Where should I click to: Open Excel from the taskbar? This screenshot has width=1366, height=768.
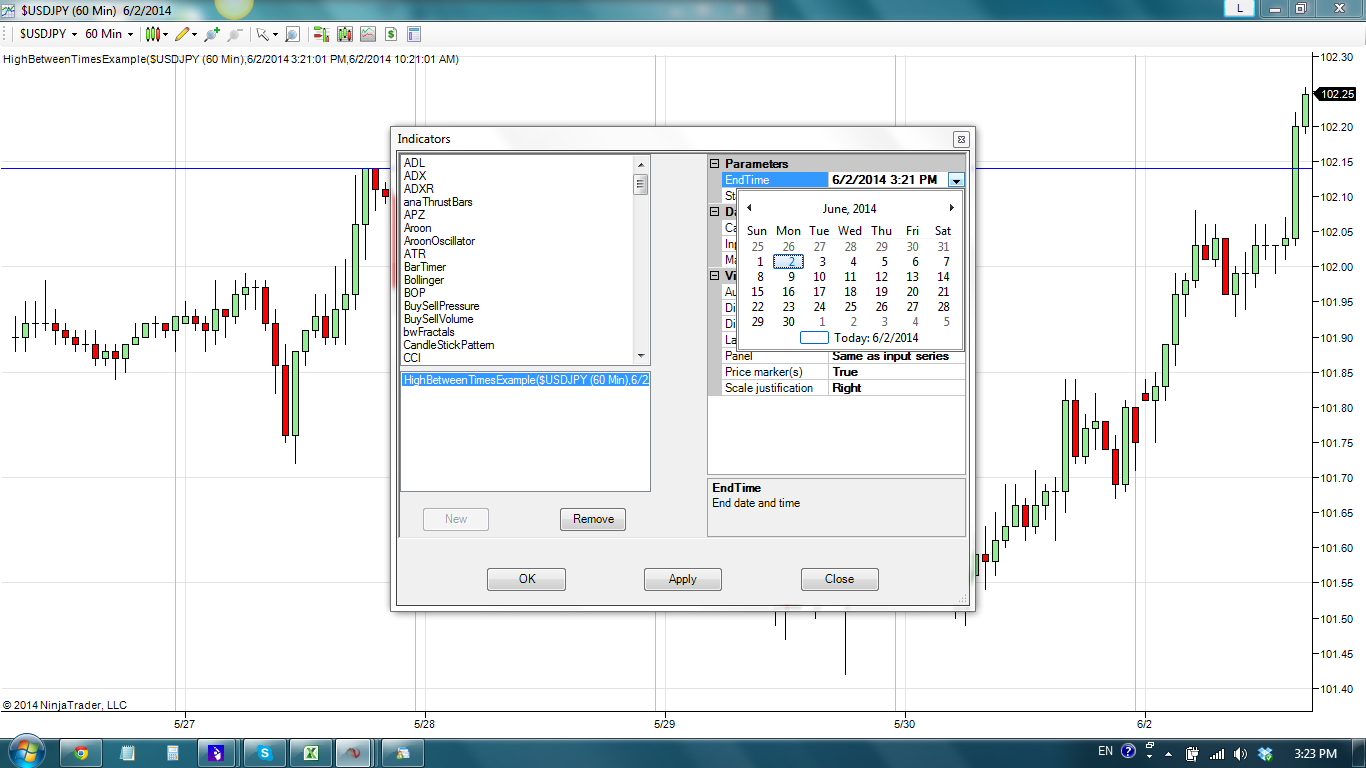[x=310, y=753]
